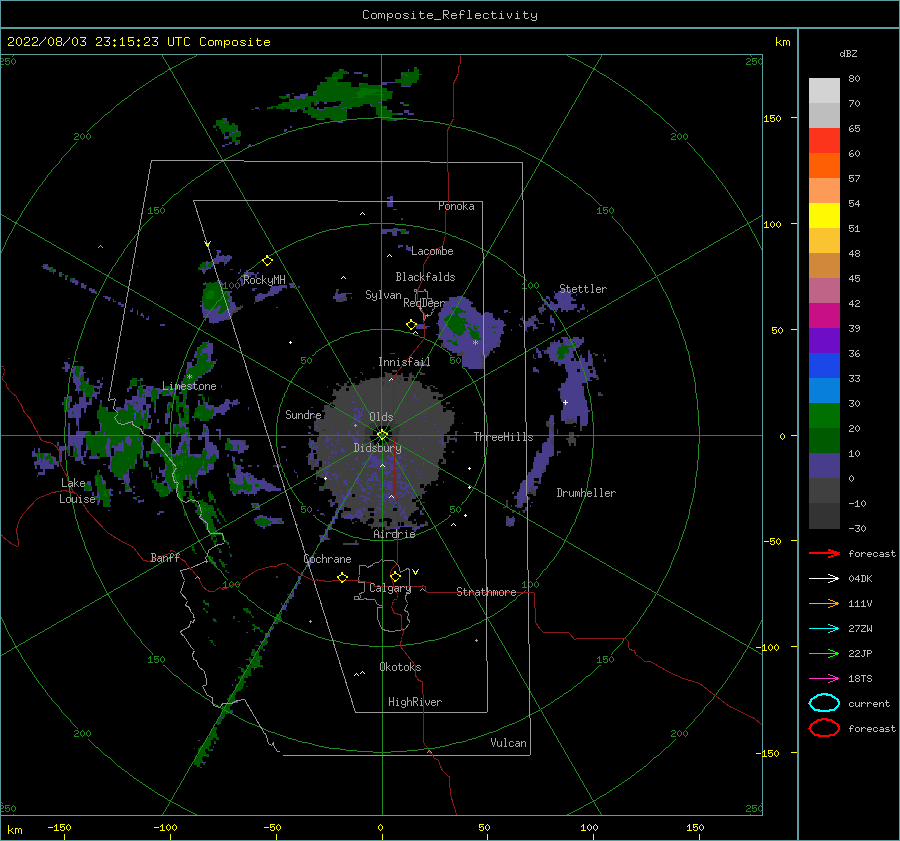Select the cyan 'current' ellipse legend icon
900x841 pixels.
click(824, 703)
